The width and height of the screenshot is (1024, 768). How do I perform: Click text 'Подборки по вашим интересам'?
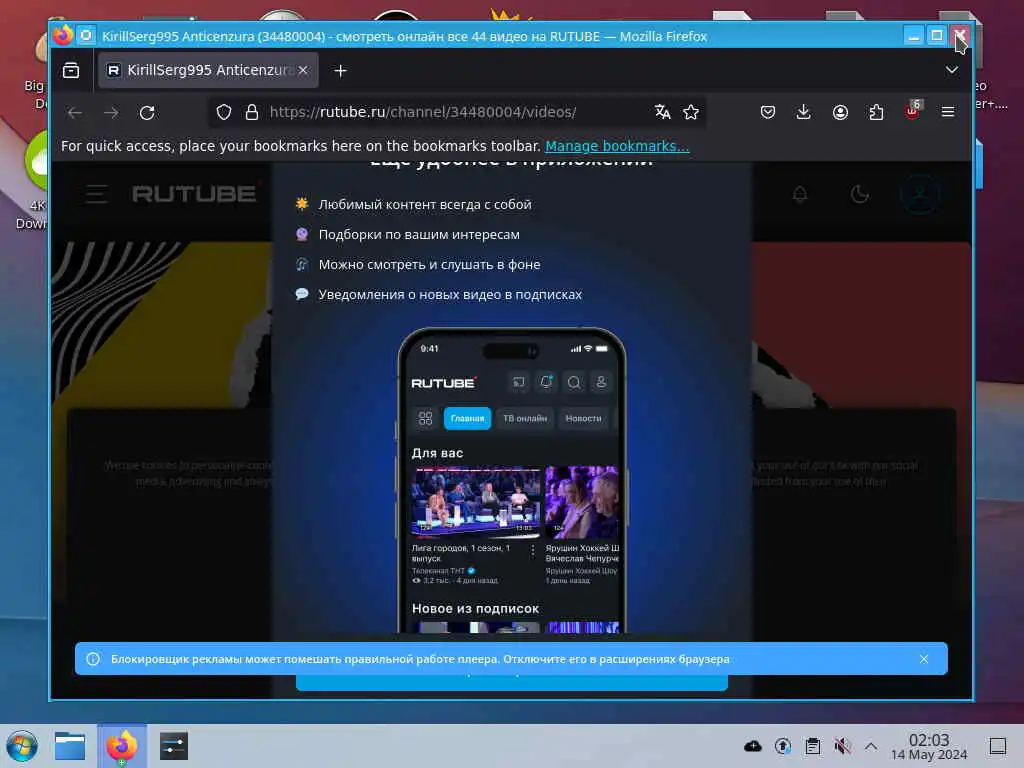[419, 234]
